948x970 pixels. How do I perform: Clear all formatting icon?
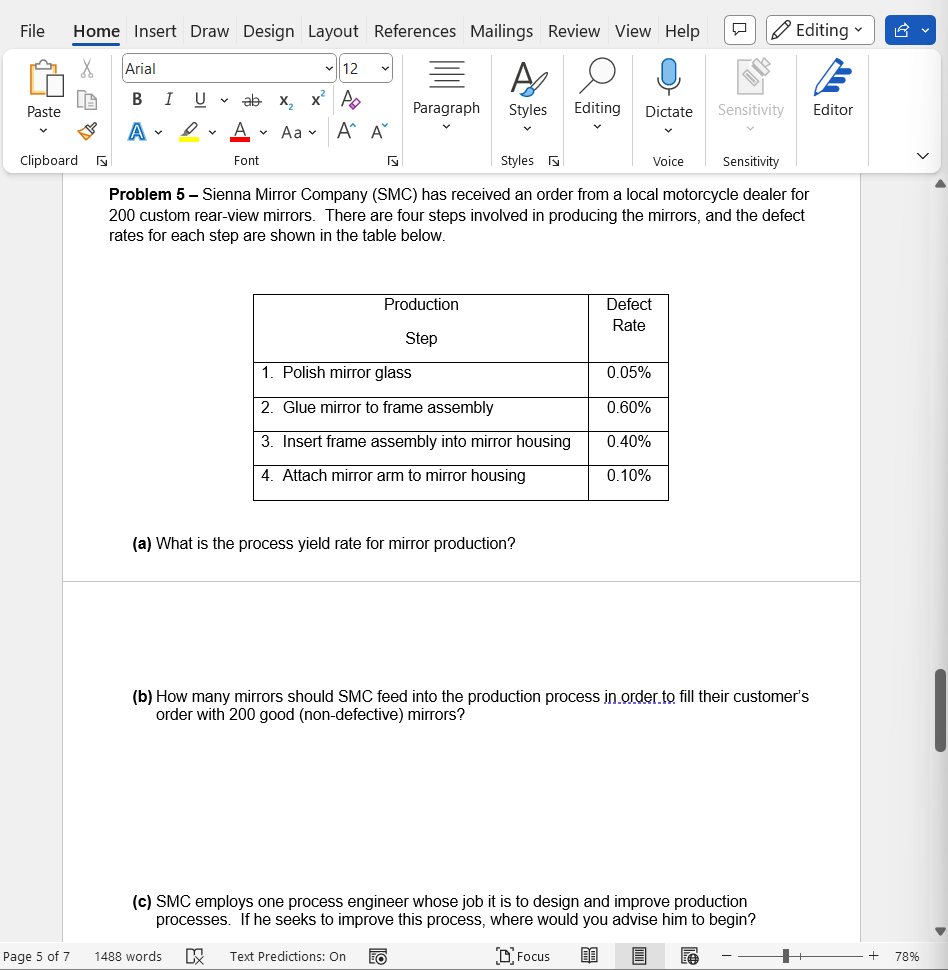click(x=351, y=99)
